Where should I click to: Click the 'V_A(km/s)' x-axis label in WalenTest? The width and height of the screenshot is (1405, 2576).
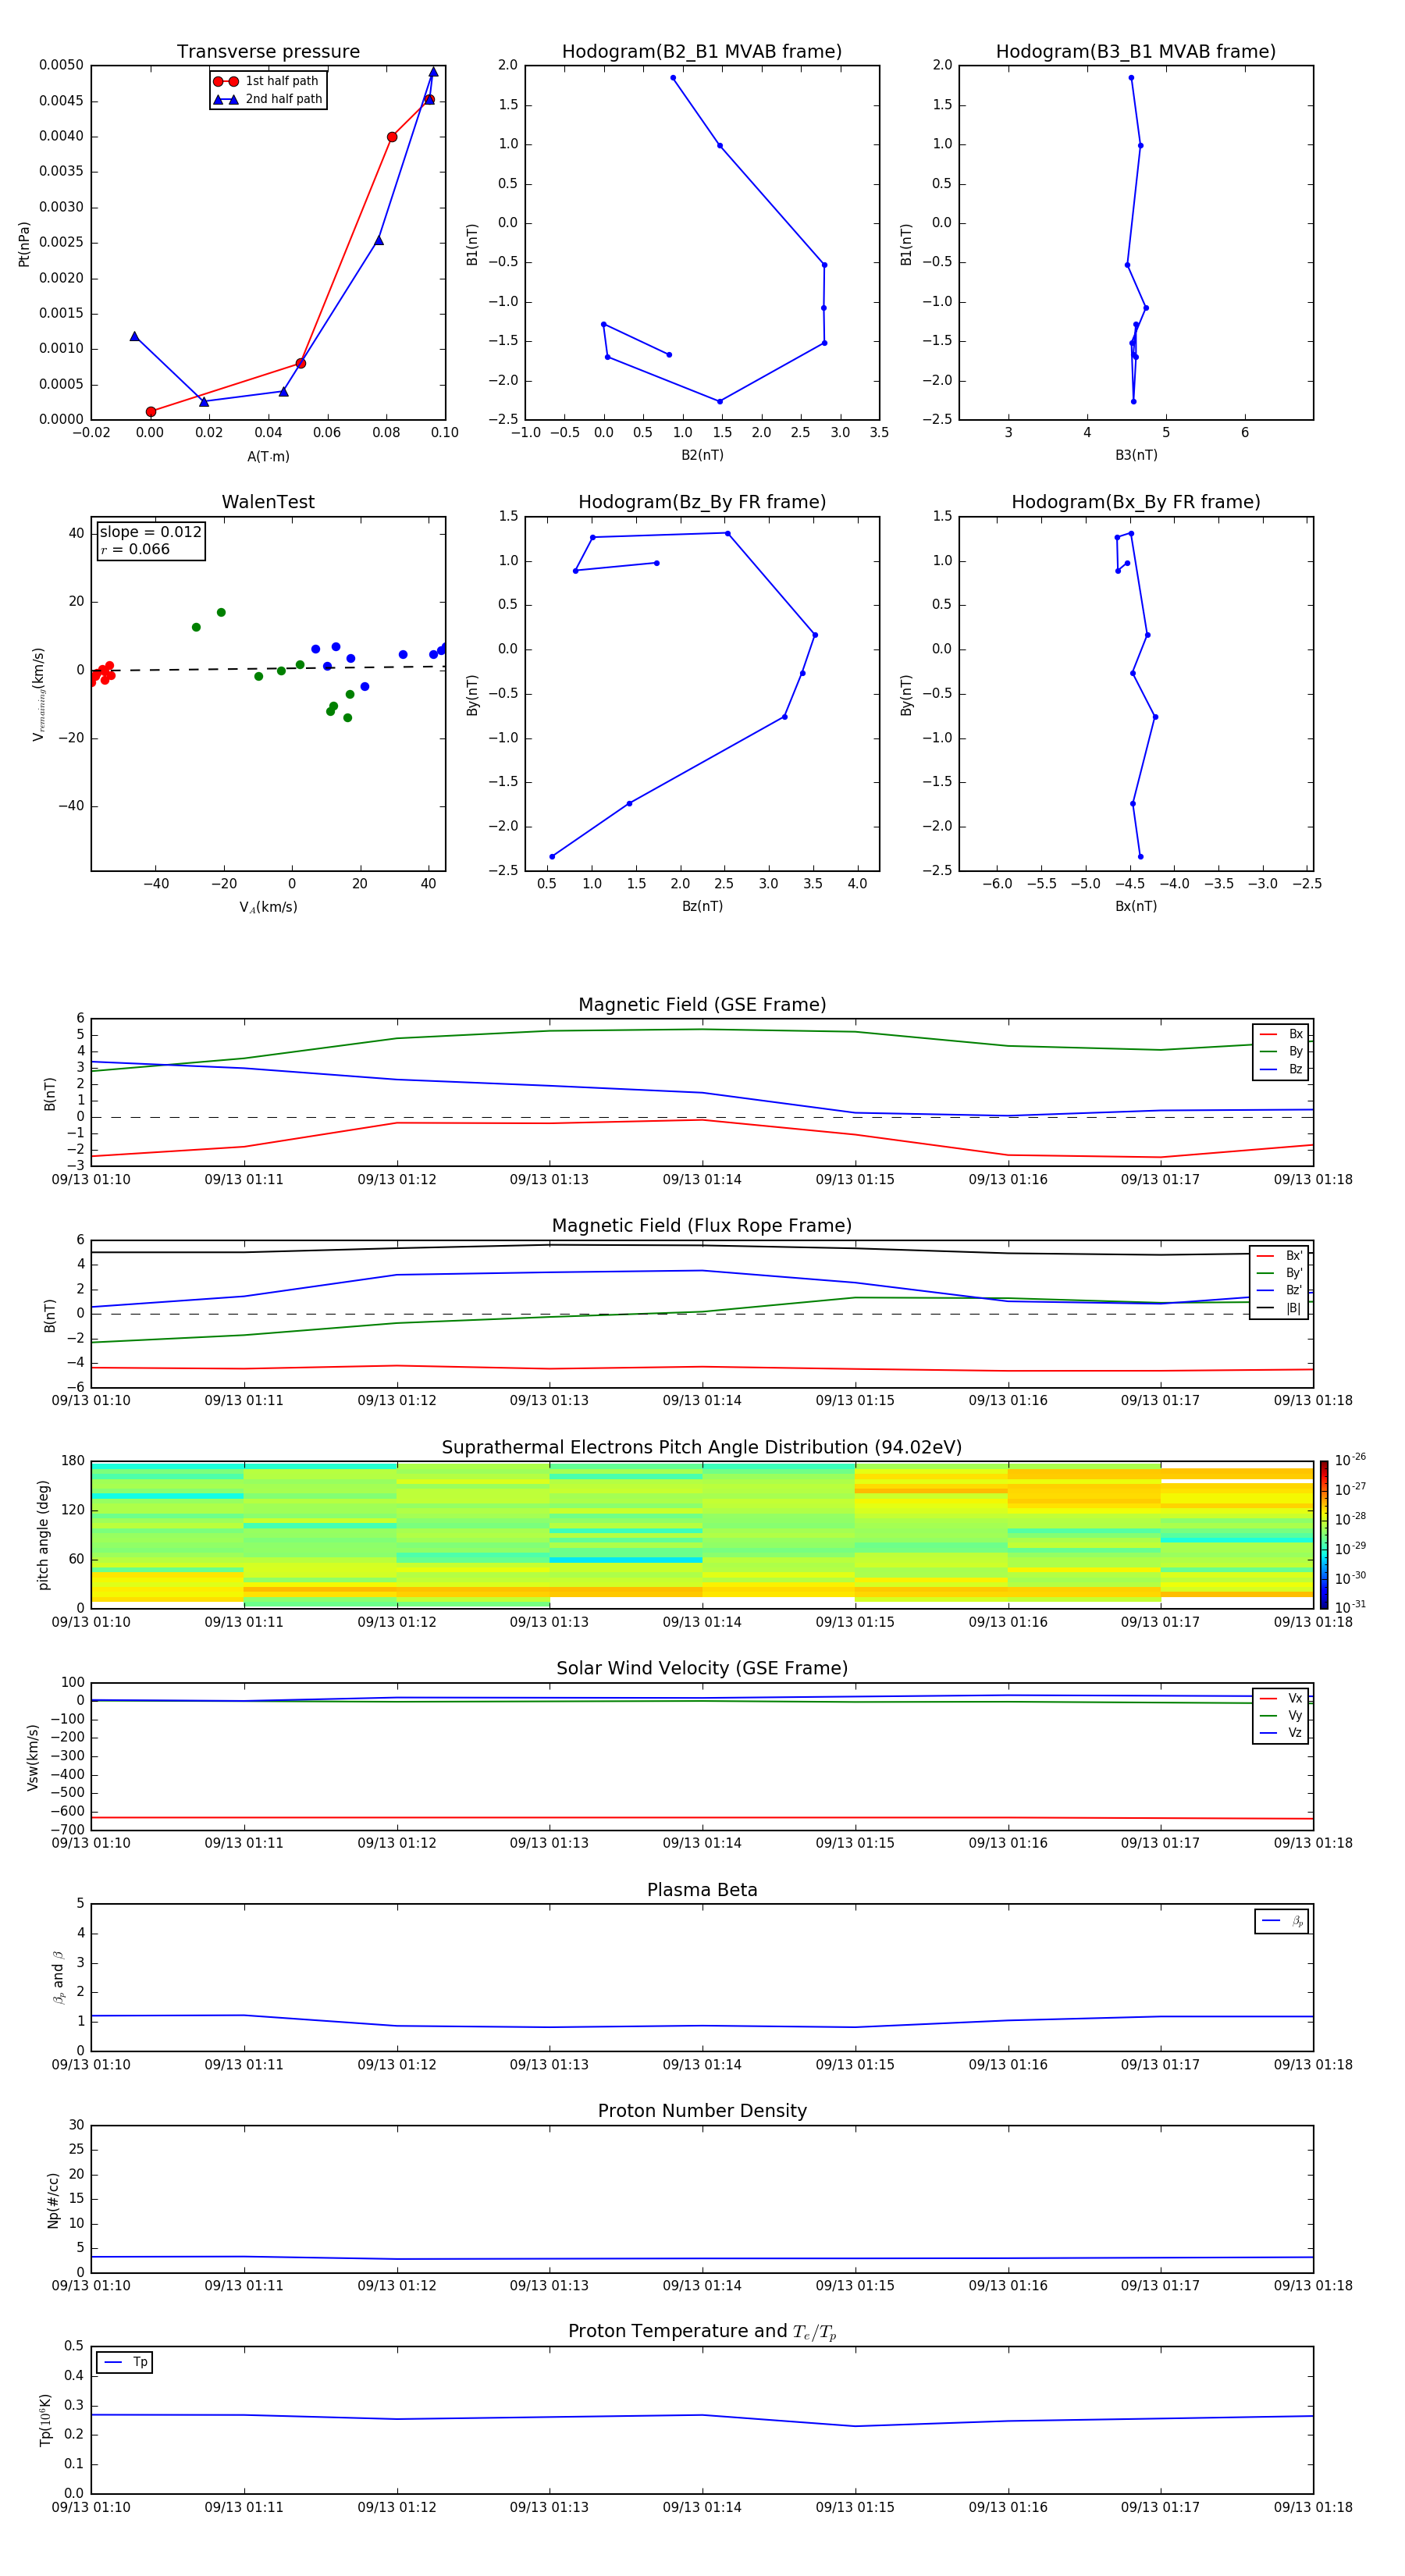coord(268,907)
